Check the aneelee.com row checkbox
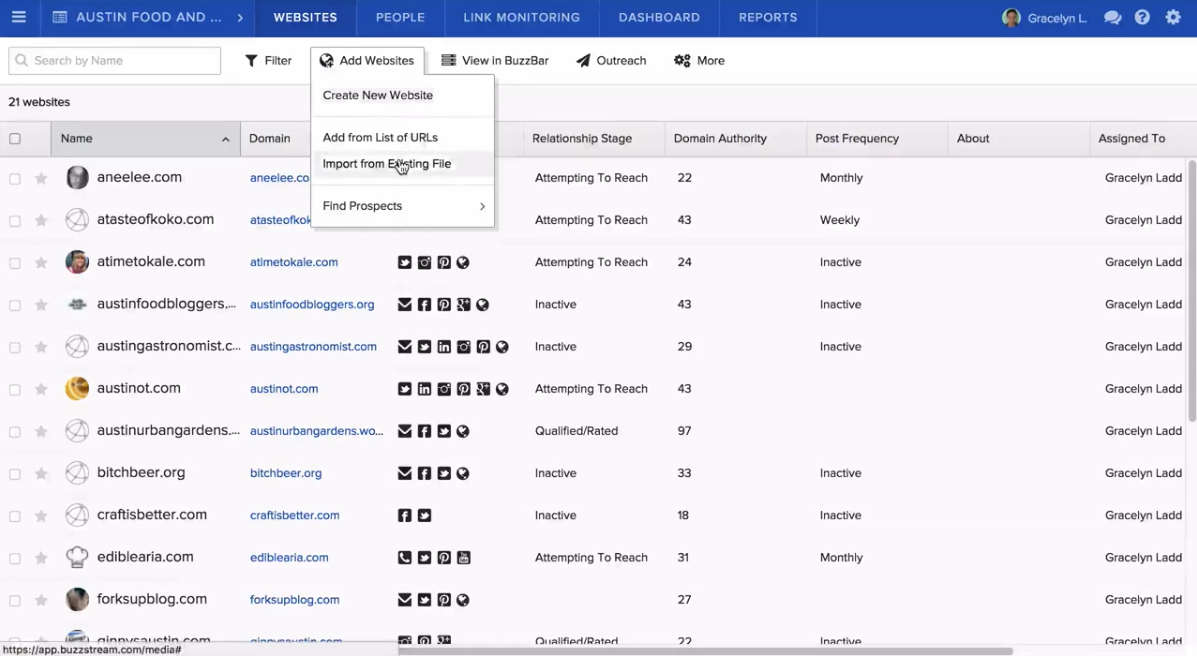 pos(15,179)
